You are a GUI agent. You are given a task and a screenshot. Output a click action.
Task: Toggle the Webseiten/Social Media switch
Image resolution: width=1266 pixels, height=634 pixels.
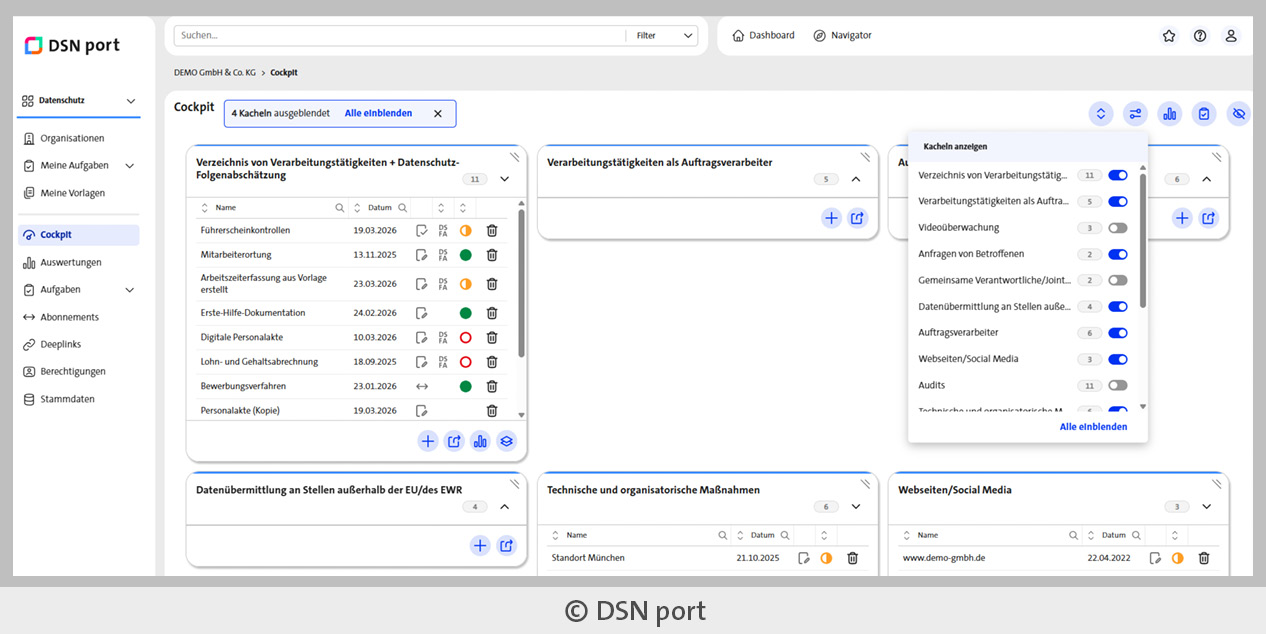click(x=1118, y=359)
